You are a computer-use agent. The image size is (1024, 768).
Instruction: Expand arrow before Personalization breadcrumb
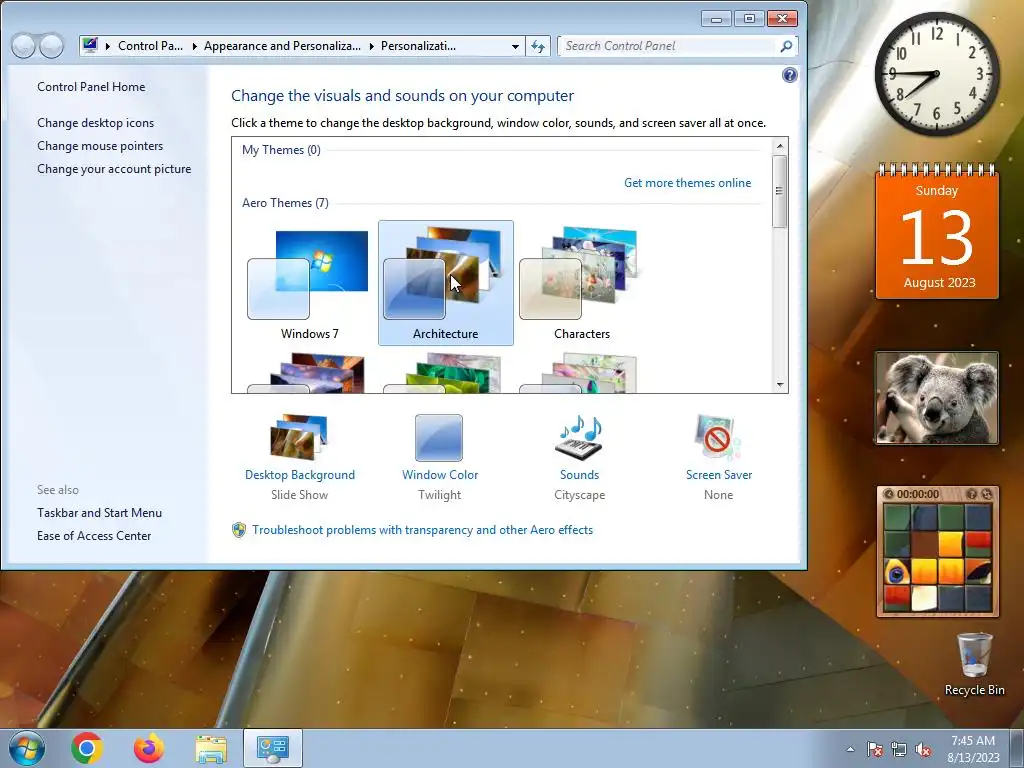click(x=371, y=46)
